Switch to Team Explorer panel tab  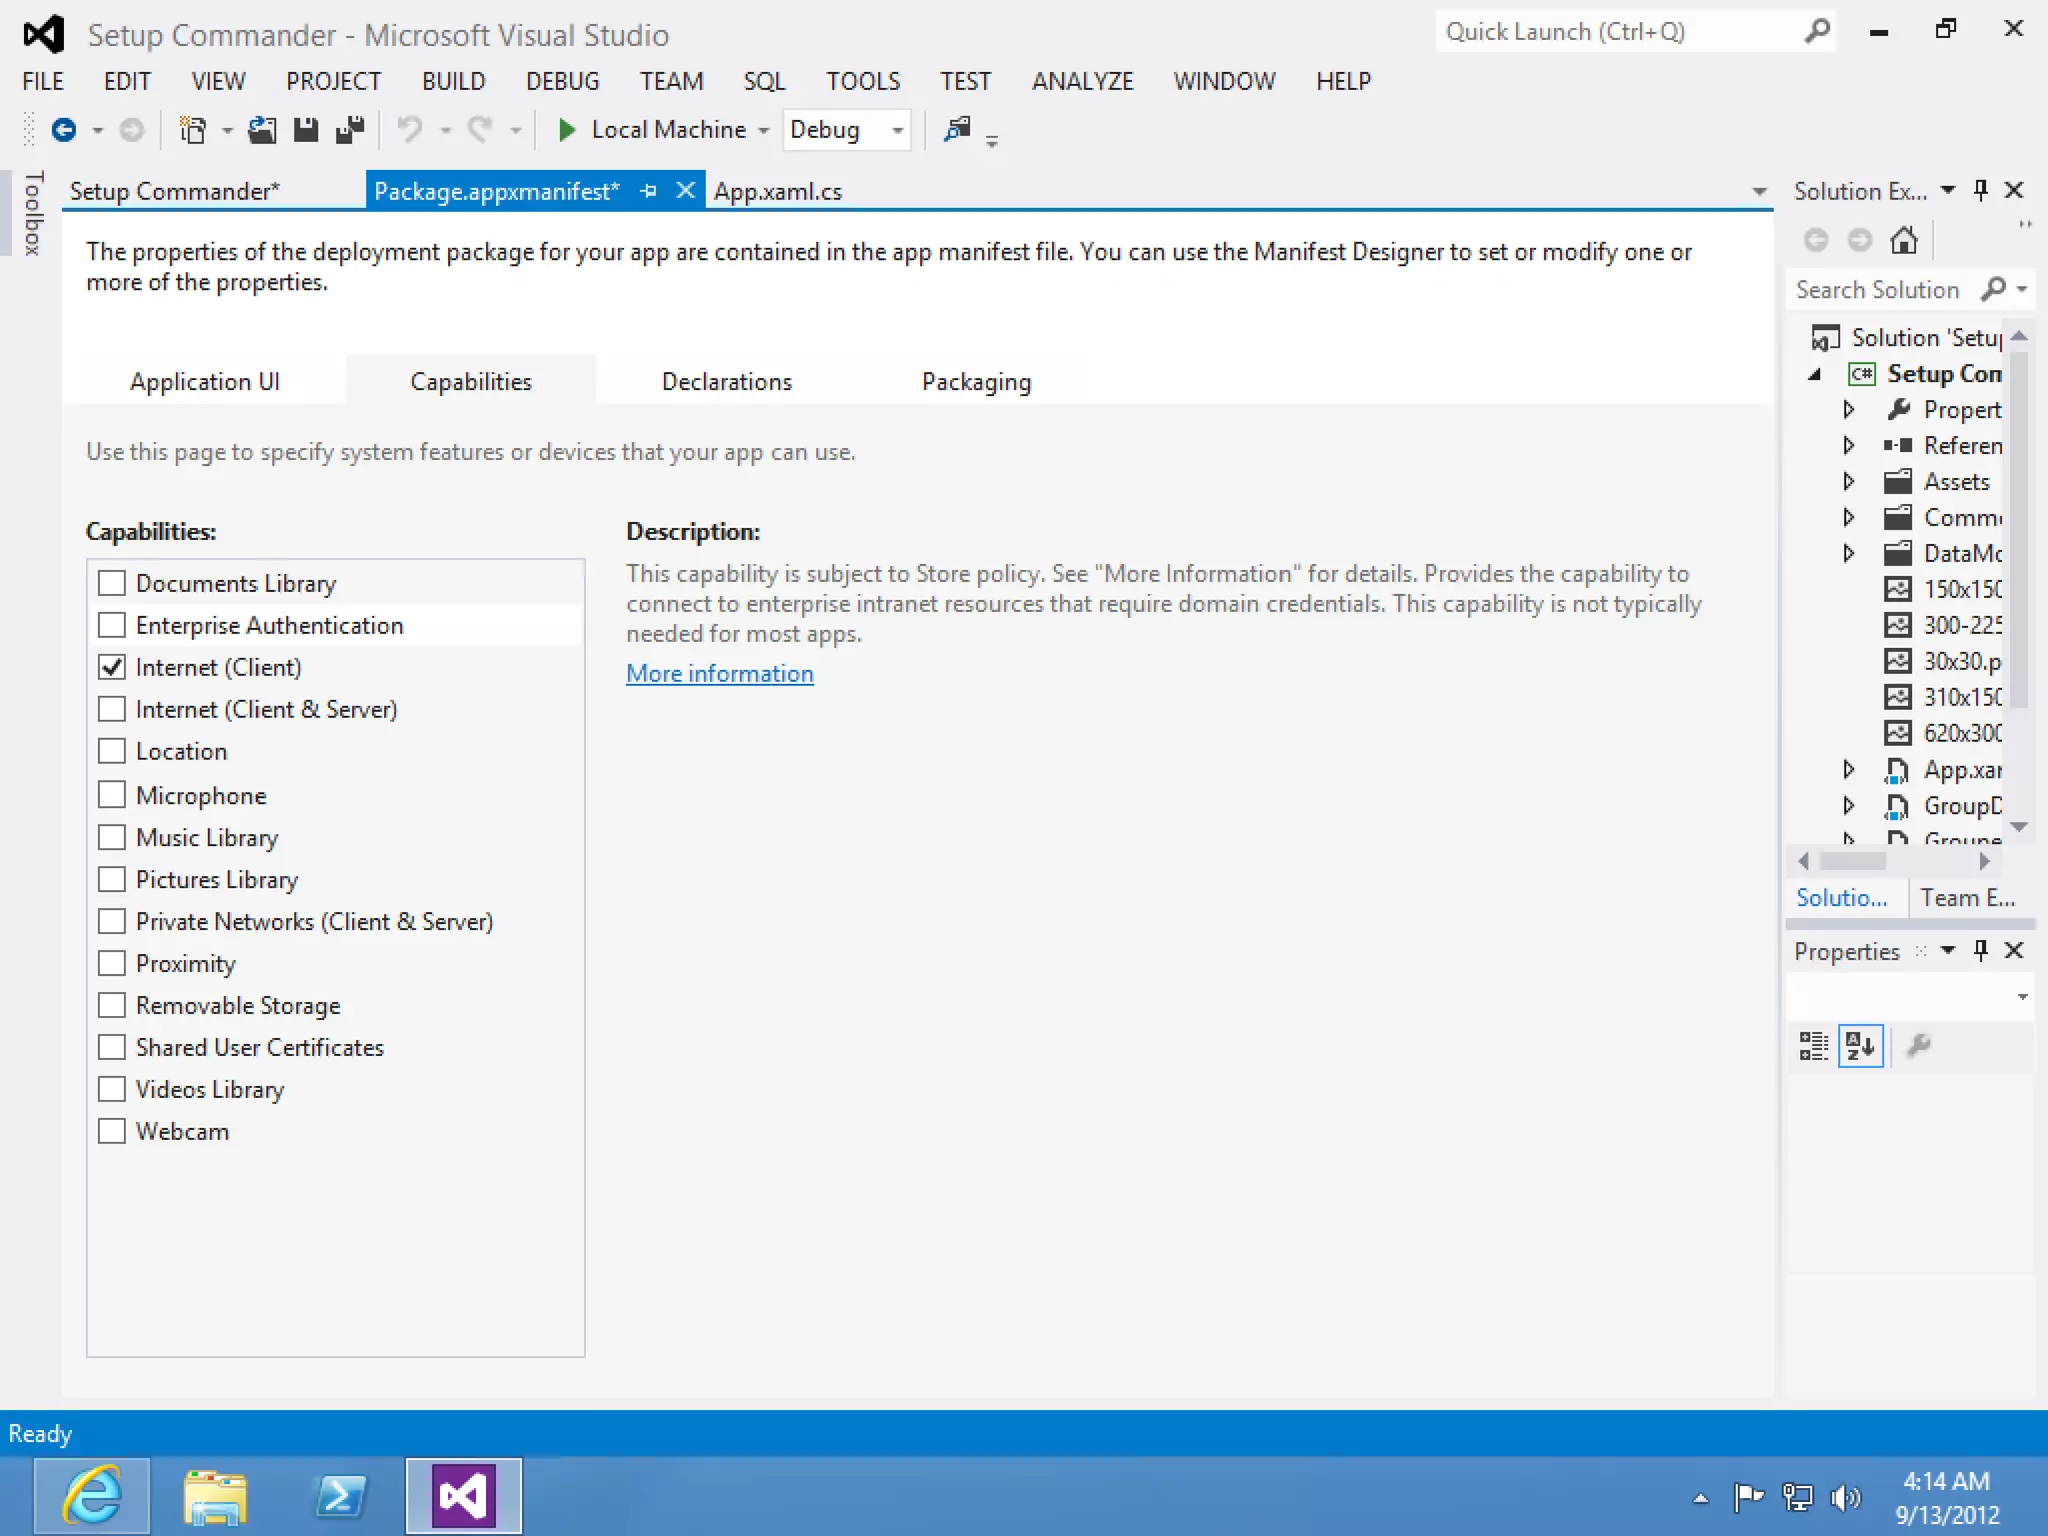tap(1966, 898)
